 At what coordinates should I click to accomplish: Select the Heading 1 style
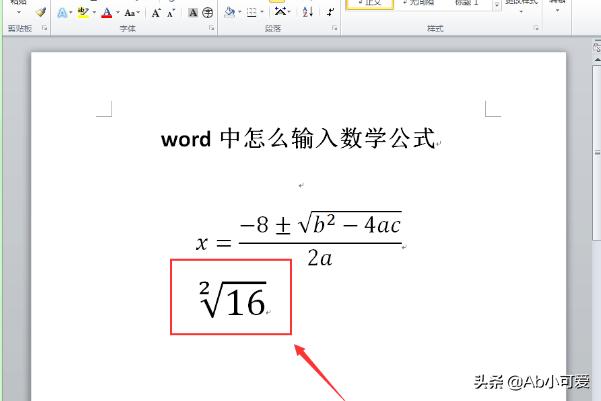click(466, 3)
